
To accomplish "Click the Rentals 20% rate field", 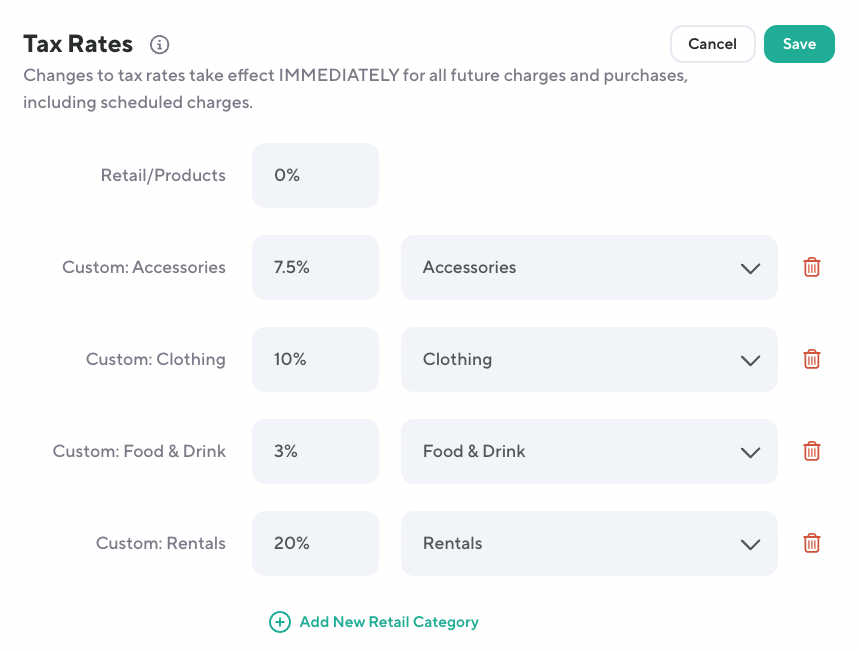I will (x=315, y=543).
